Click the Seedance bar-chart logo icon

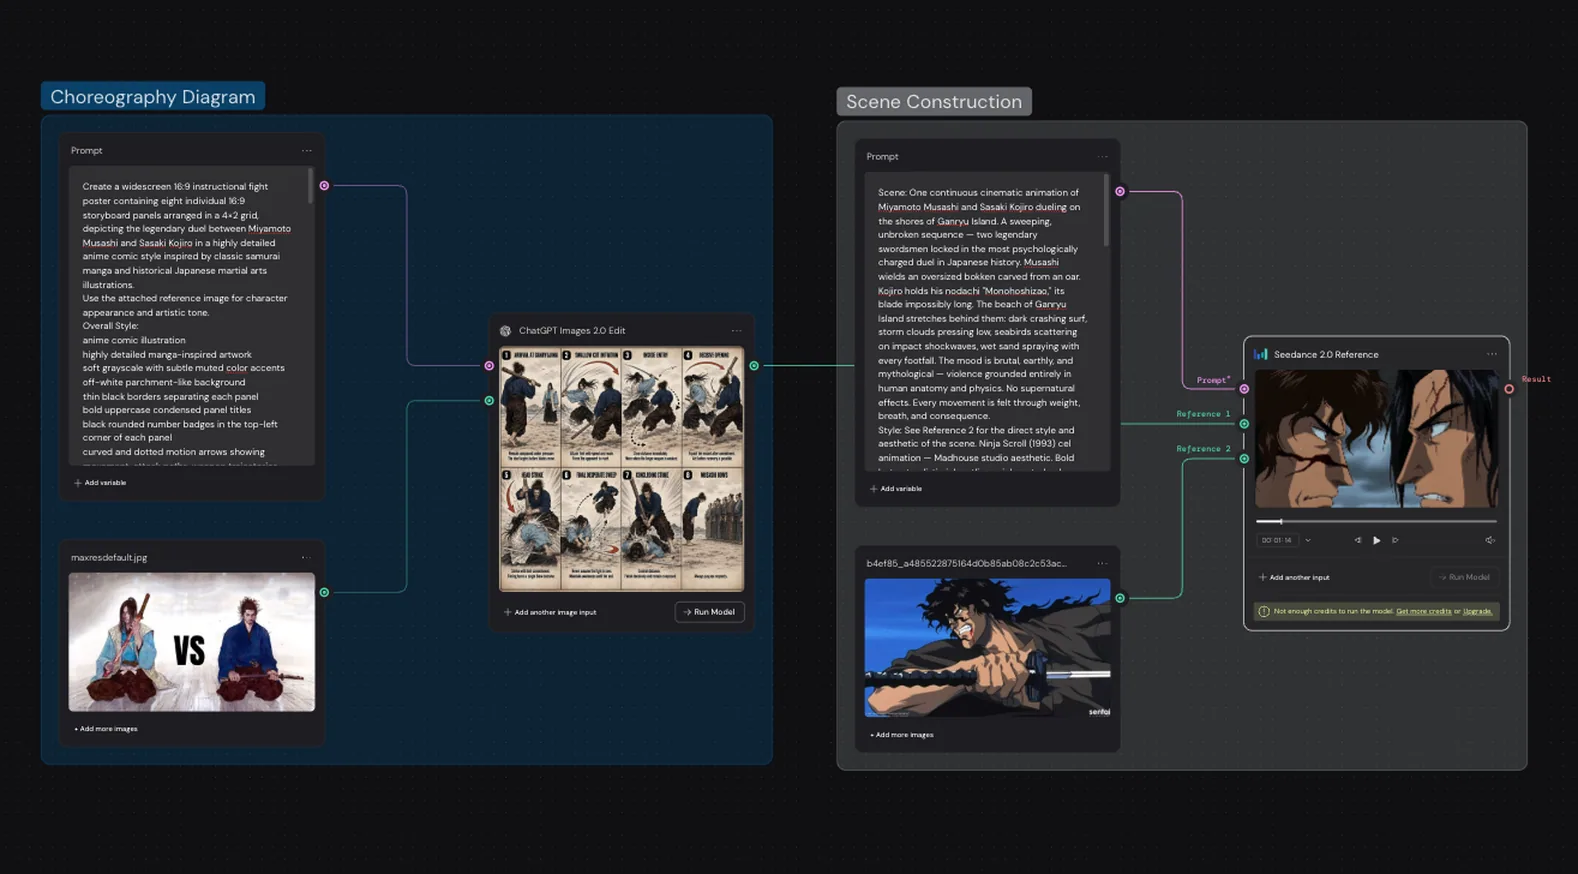(1261, 354)
